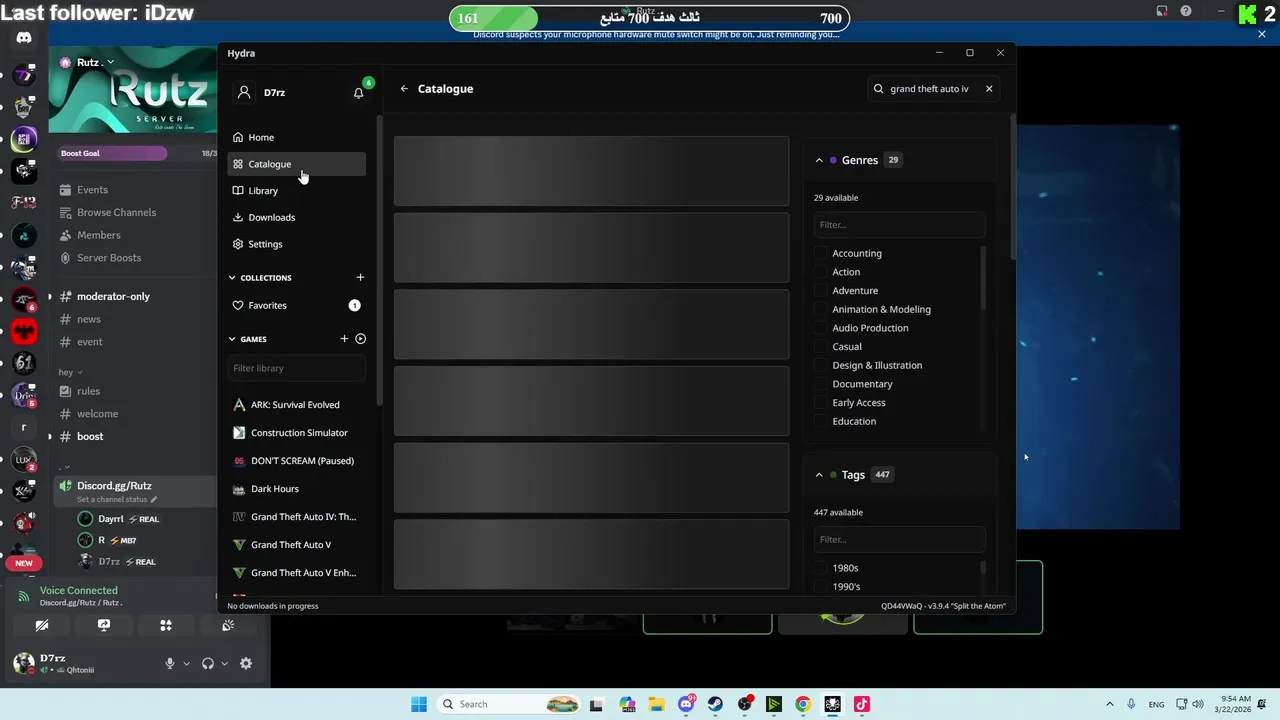Show hidden icons in system tray
Image resolution: width=1280 pixels, height=720 pixels.
[x=1109, y=704]
